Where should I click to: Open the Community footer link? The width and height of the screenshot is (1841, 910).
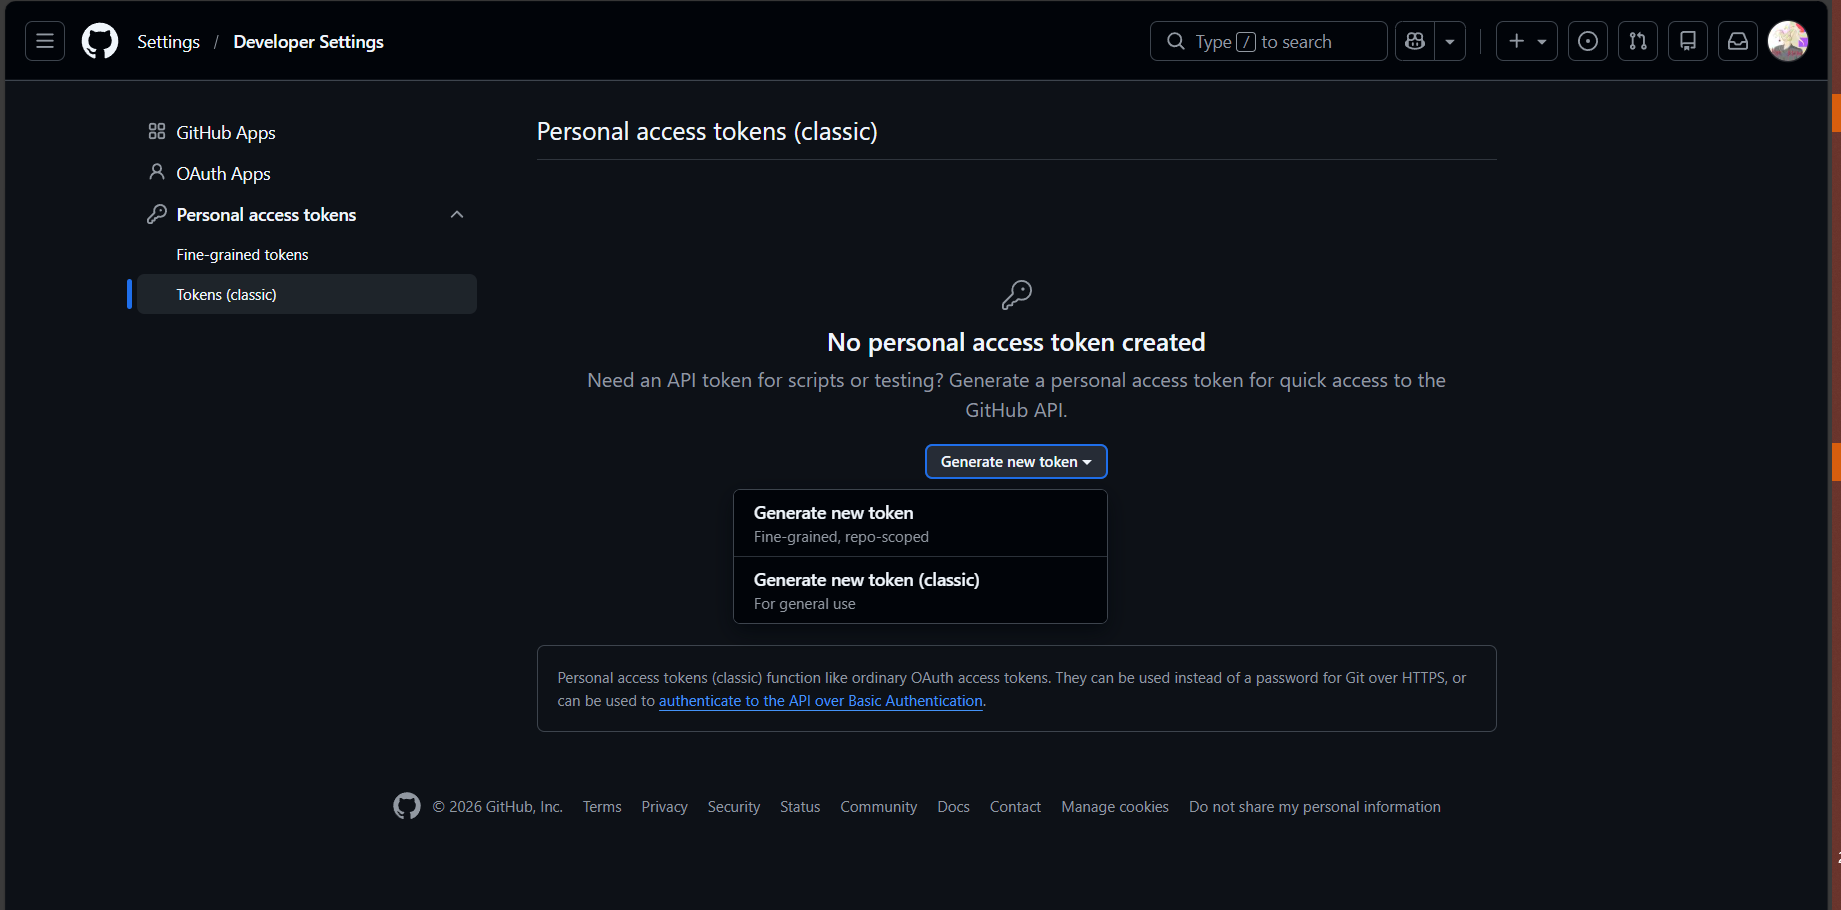[878, 807]
